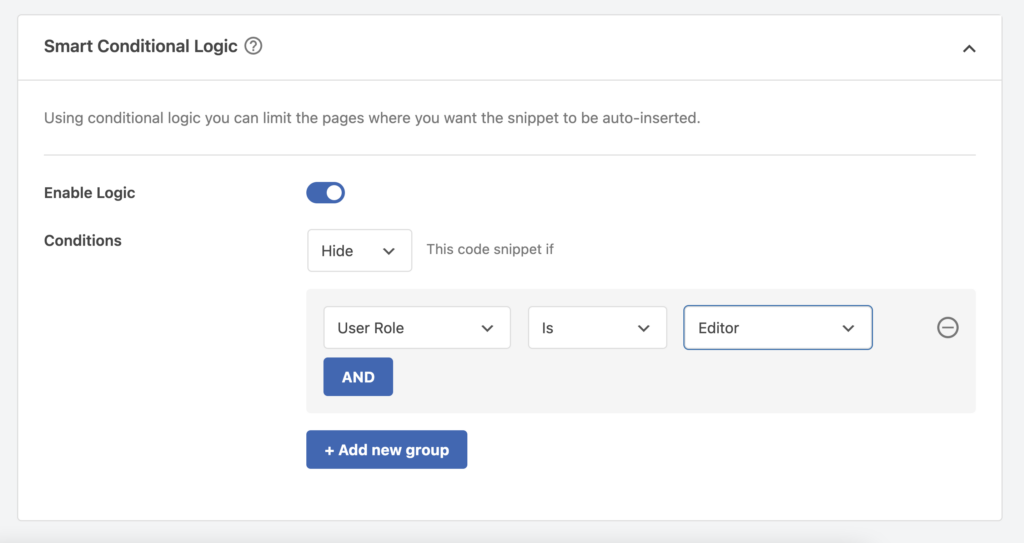Remove the User Role condition row
1024x543 pixels.
click(948, 327)
